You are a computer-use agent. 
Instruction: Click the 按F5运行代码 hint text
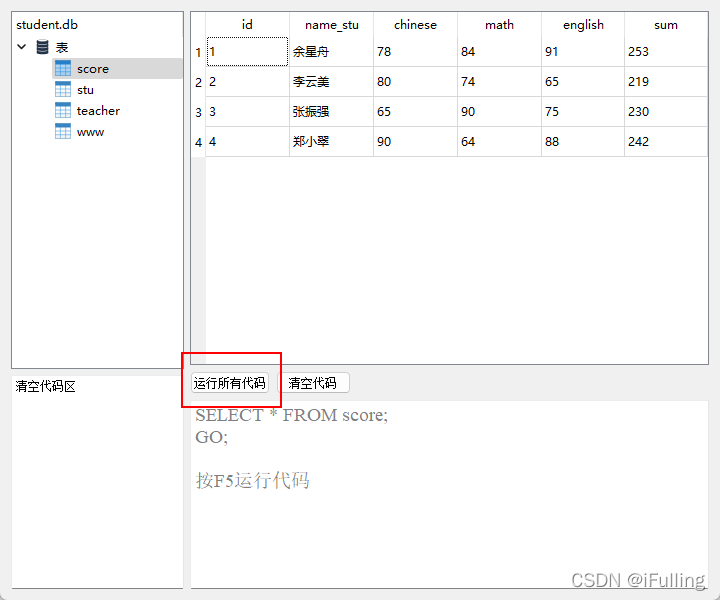click(x=253, y=481)
